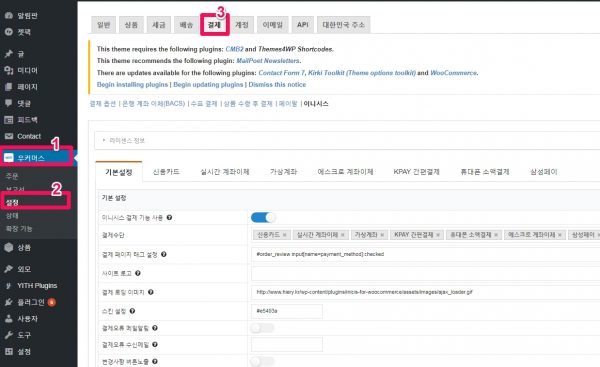Enable the 결제오류 메일알림 switch
The image size is (600, 367).
click(x=262, y=328)
